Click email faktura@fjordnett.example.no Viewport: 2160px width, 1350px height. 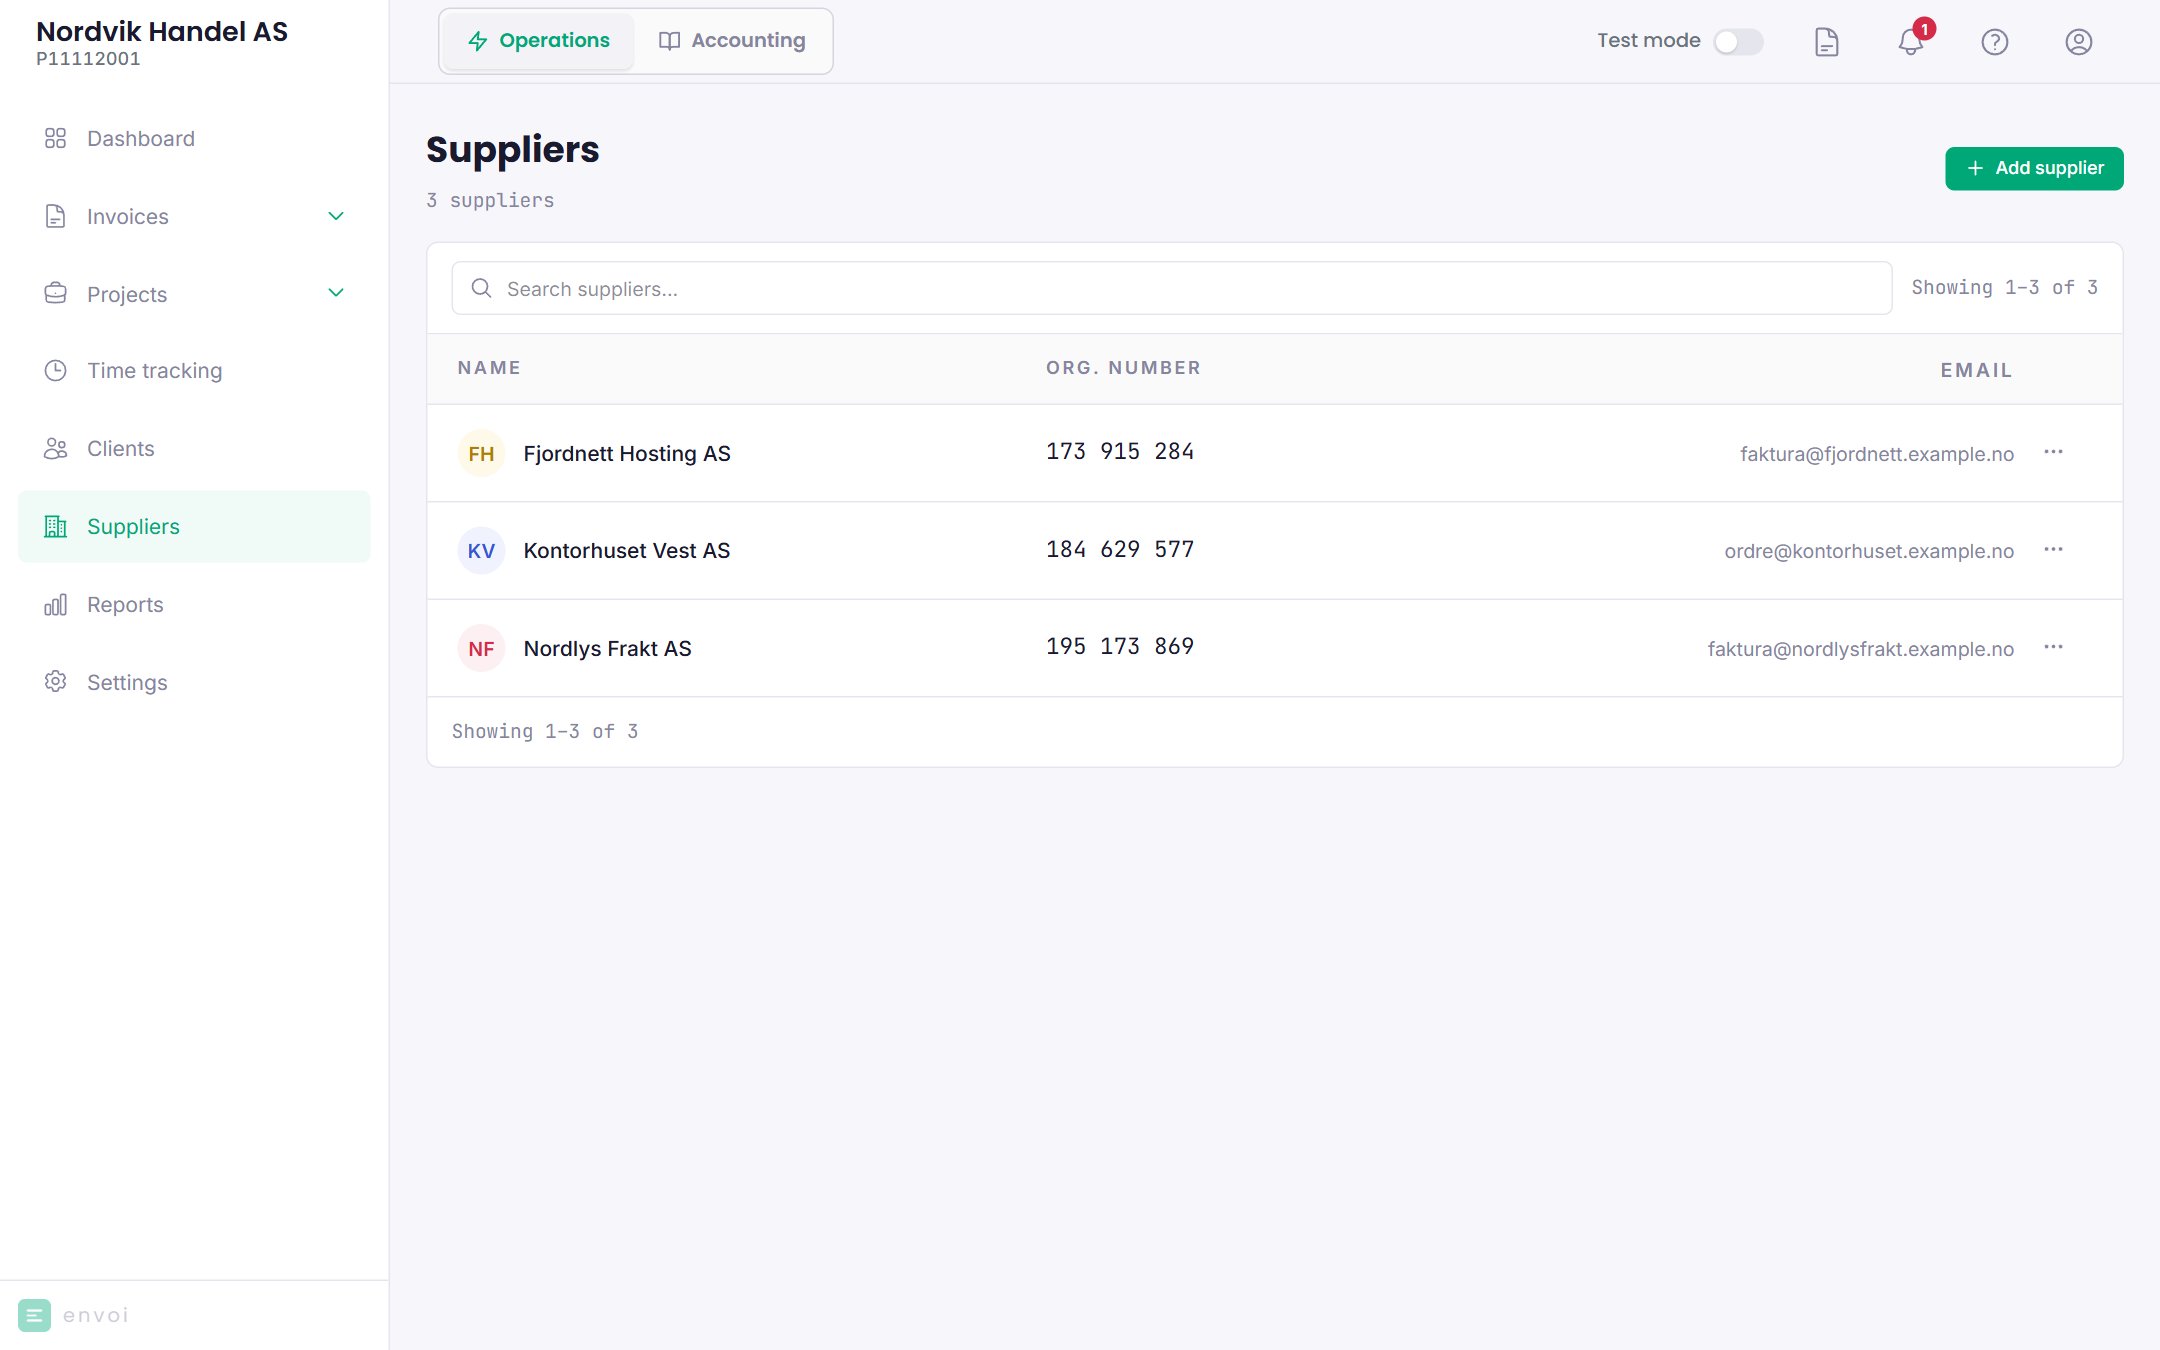(x=1876, y=454)
